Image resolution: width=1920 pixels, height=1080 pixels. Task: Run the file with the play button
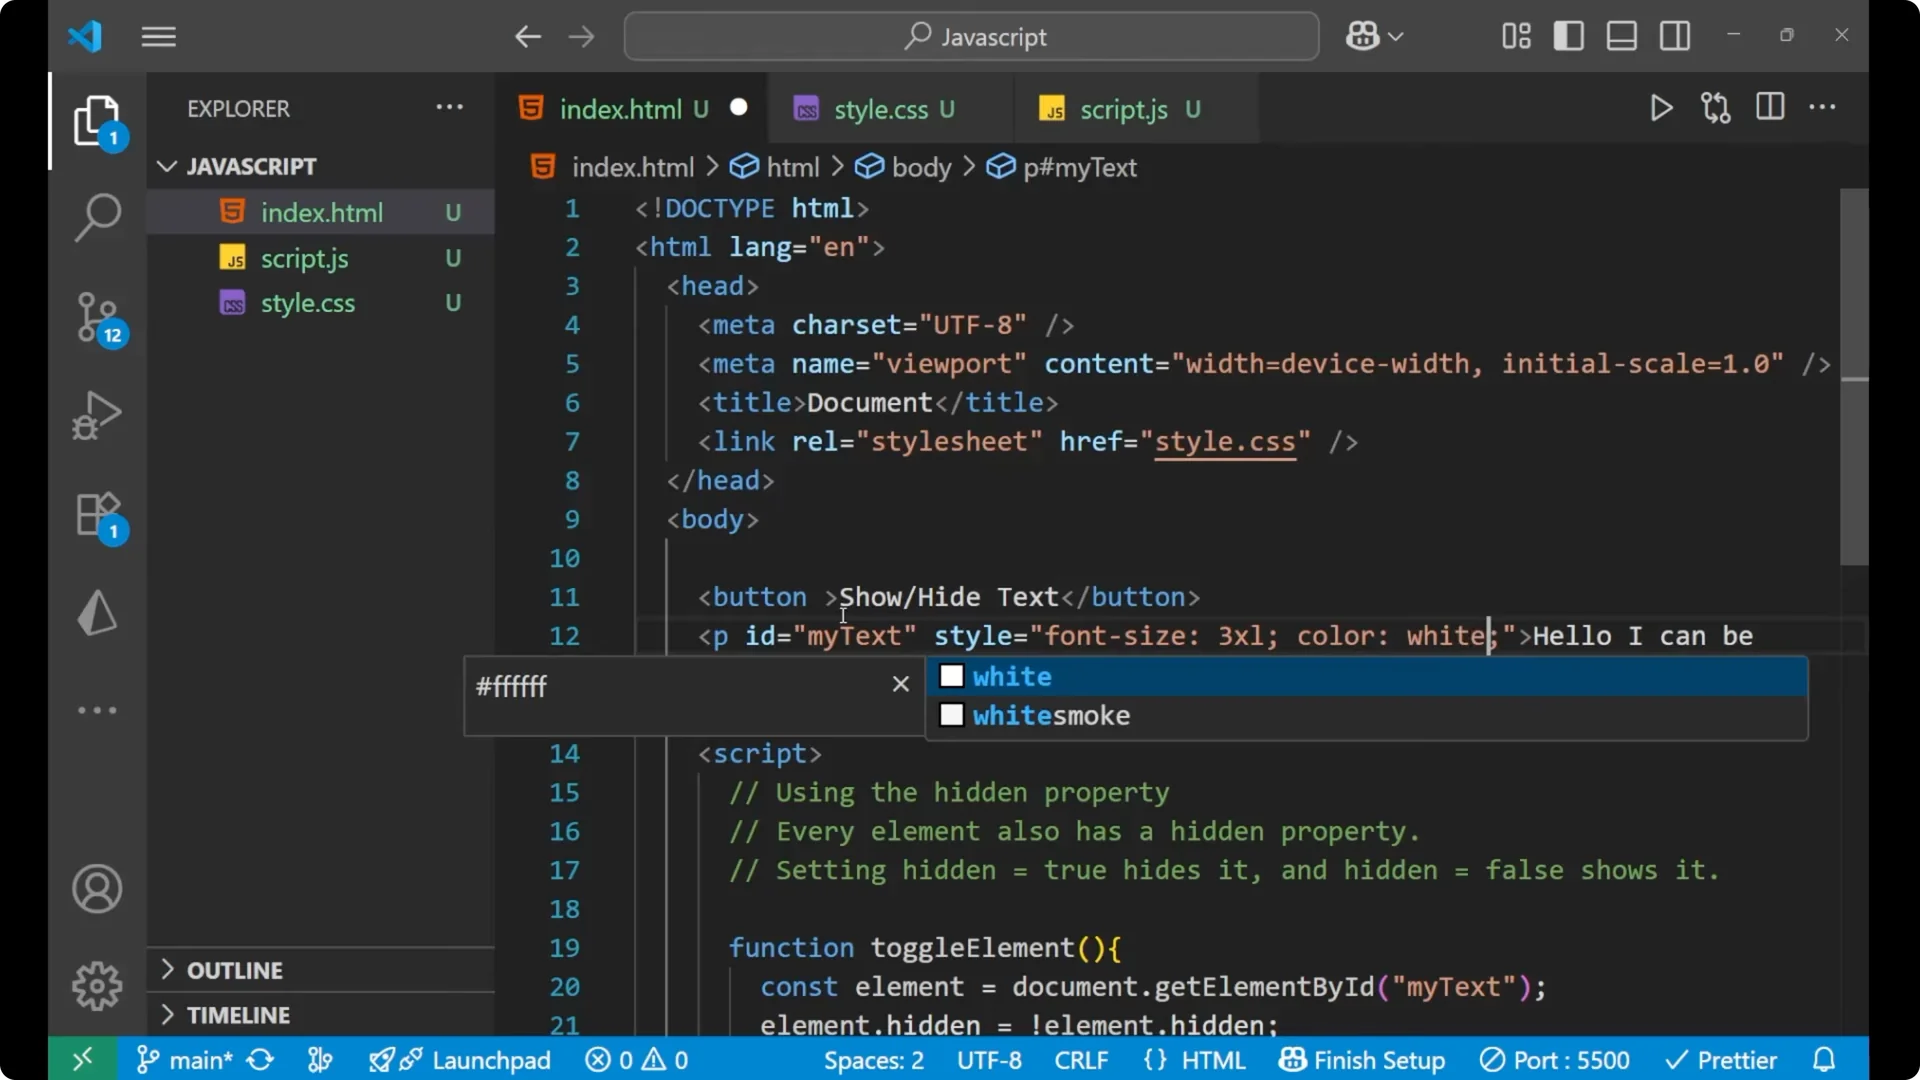[1661, 108]
